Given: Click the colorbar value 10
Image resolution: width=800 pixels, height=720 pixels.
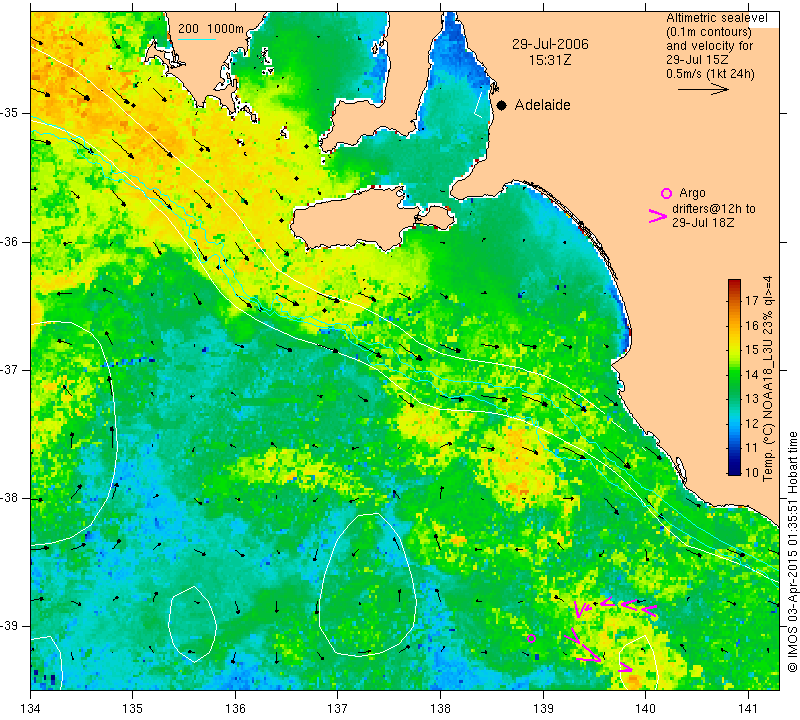Looking at the screenshot, I should (x=752, y=472).
